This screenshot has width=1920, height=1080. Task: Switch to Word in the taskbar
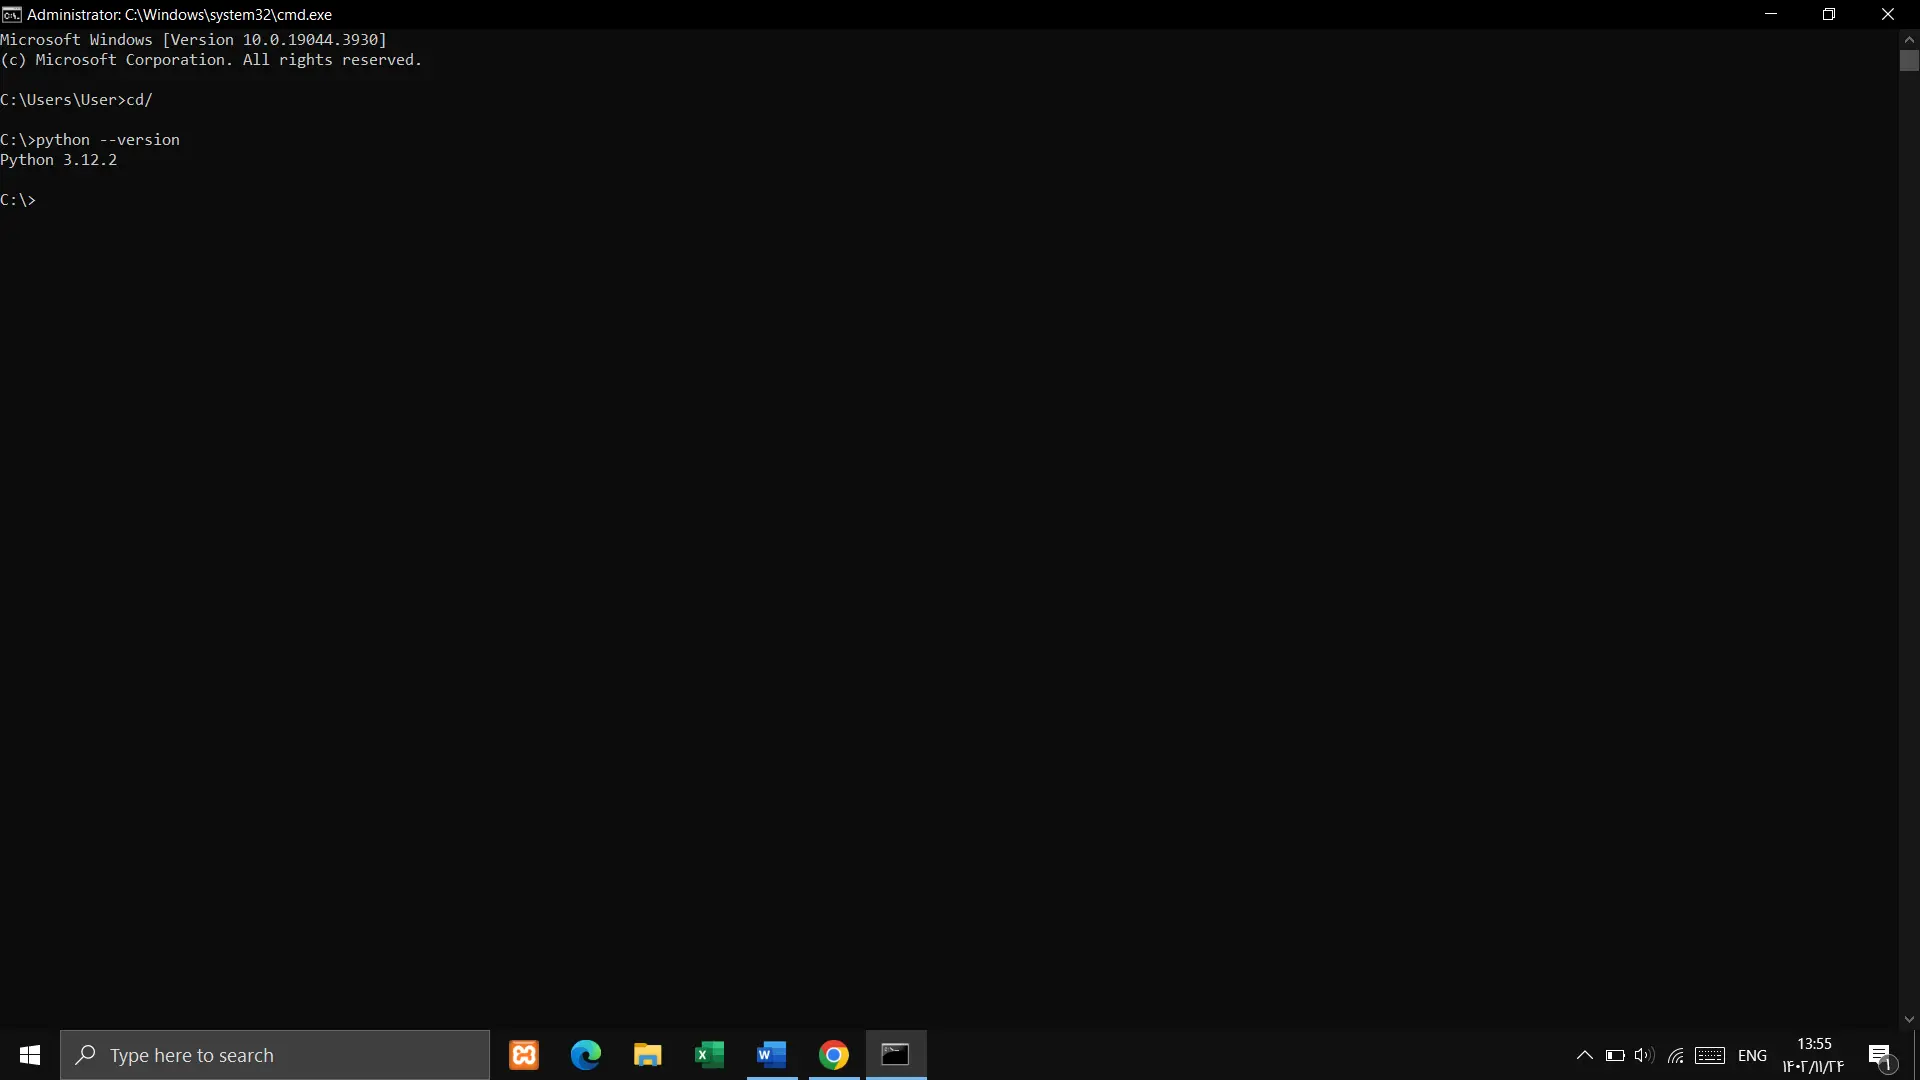[x=772, y=1055]
